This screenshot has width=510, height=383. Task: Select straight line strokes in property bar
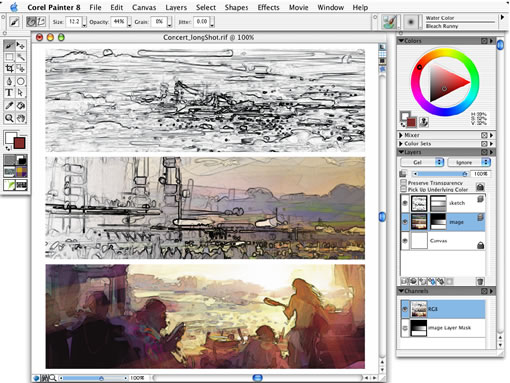pos(41,22)
